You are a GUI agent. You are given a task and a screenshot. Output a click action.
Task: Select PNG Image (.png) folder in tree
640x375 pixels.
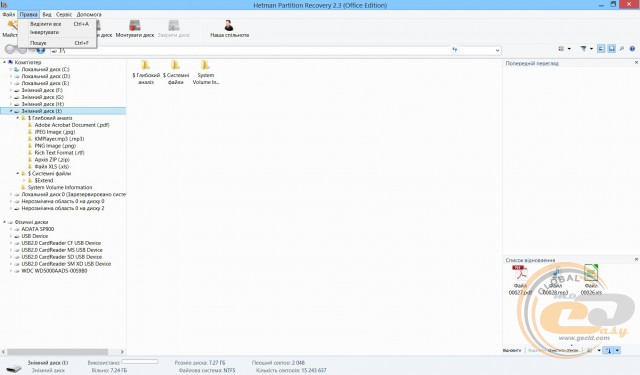click(x=55, y=146)
